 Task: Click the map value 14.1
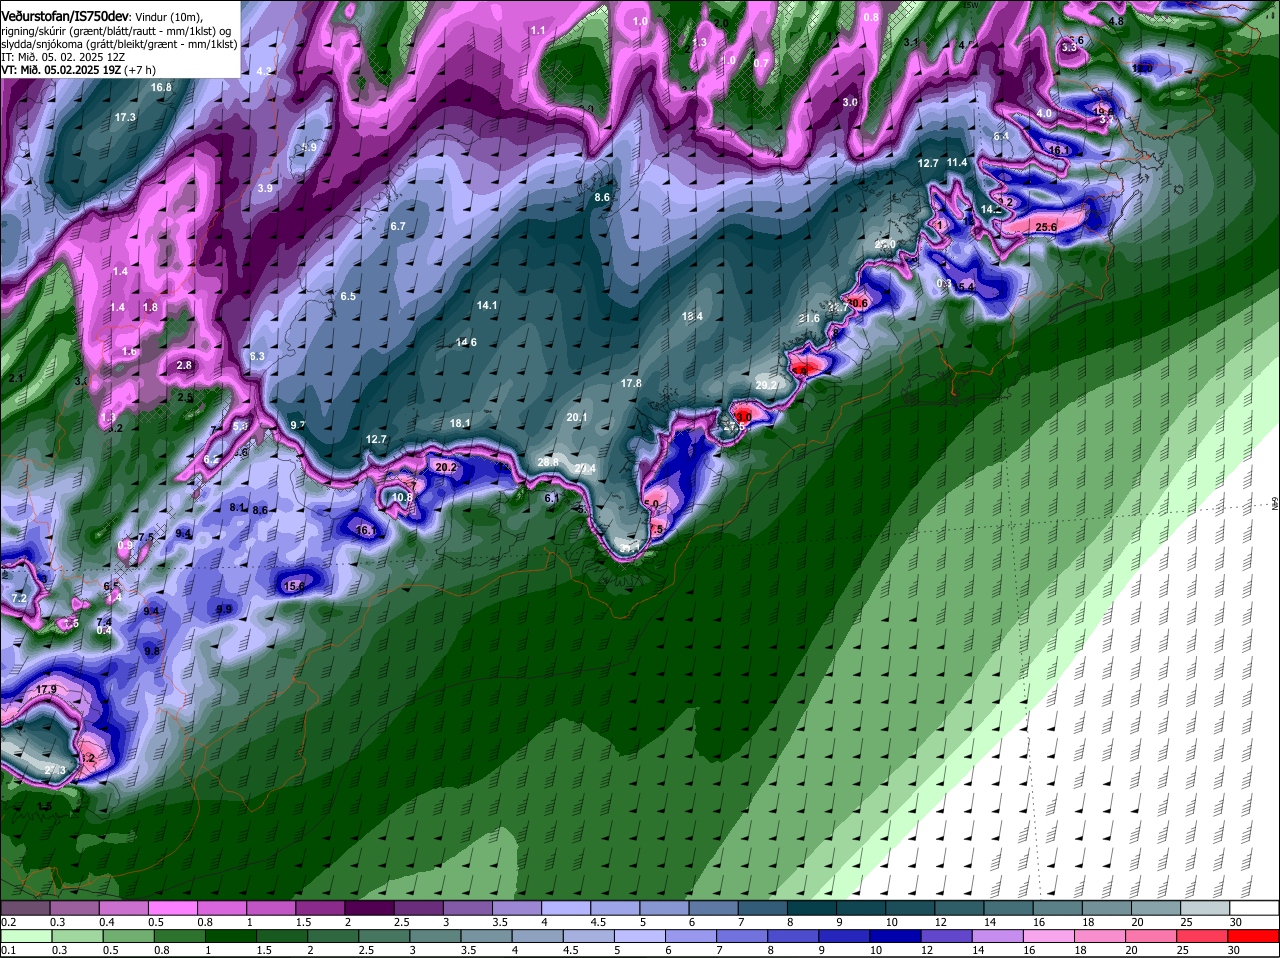tap(487, 306)
